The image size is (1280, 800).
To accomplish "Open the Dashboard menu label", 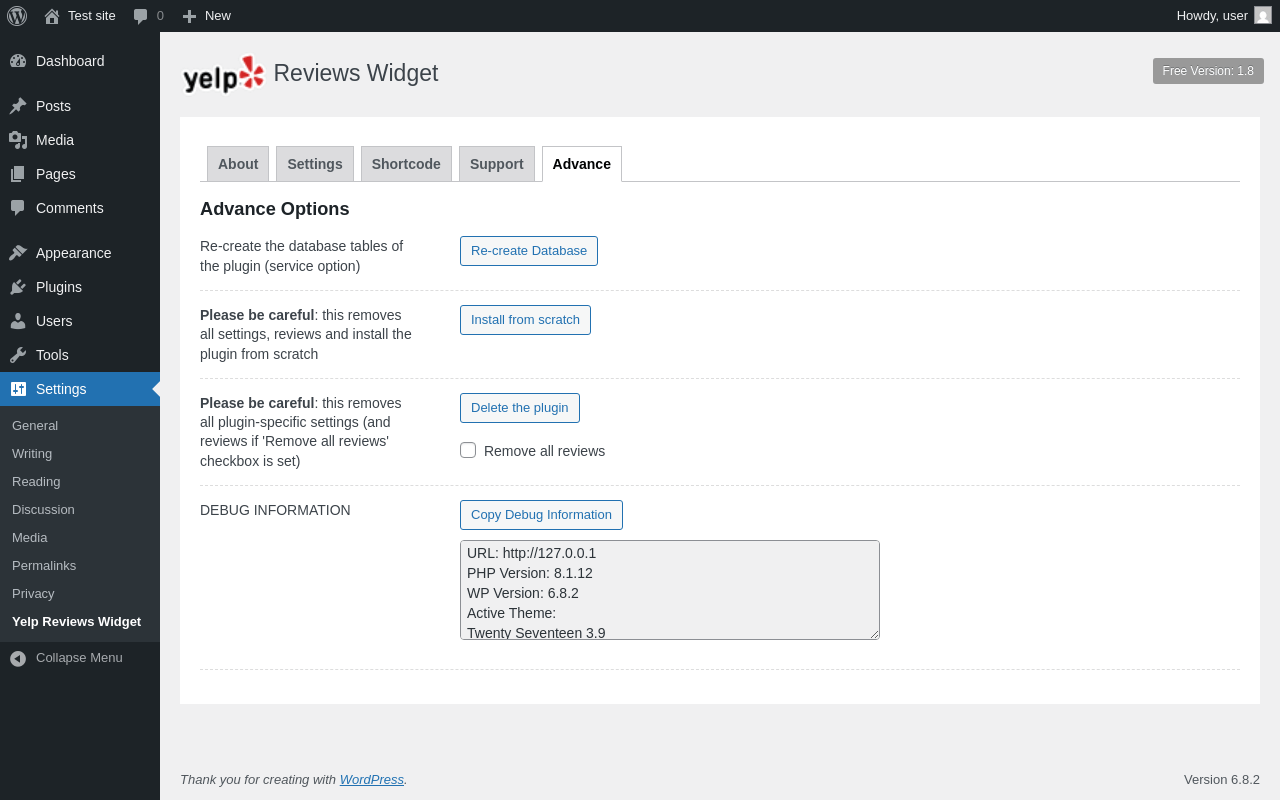I will (x=70, y=61).
